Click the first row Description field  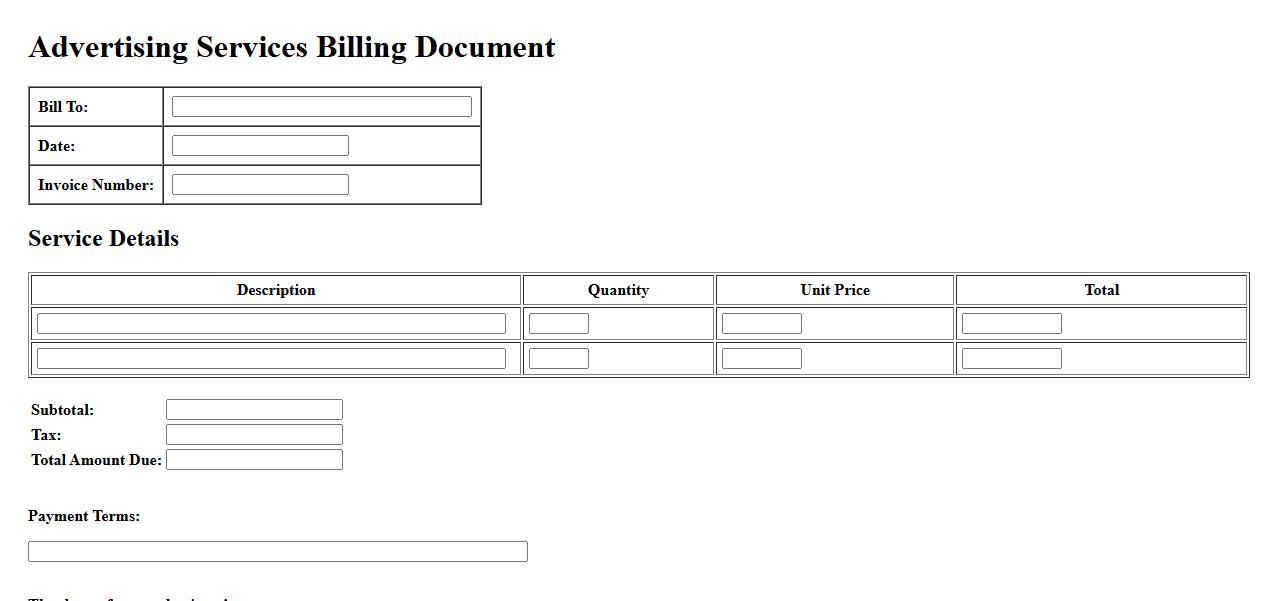(271, 324)
